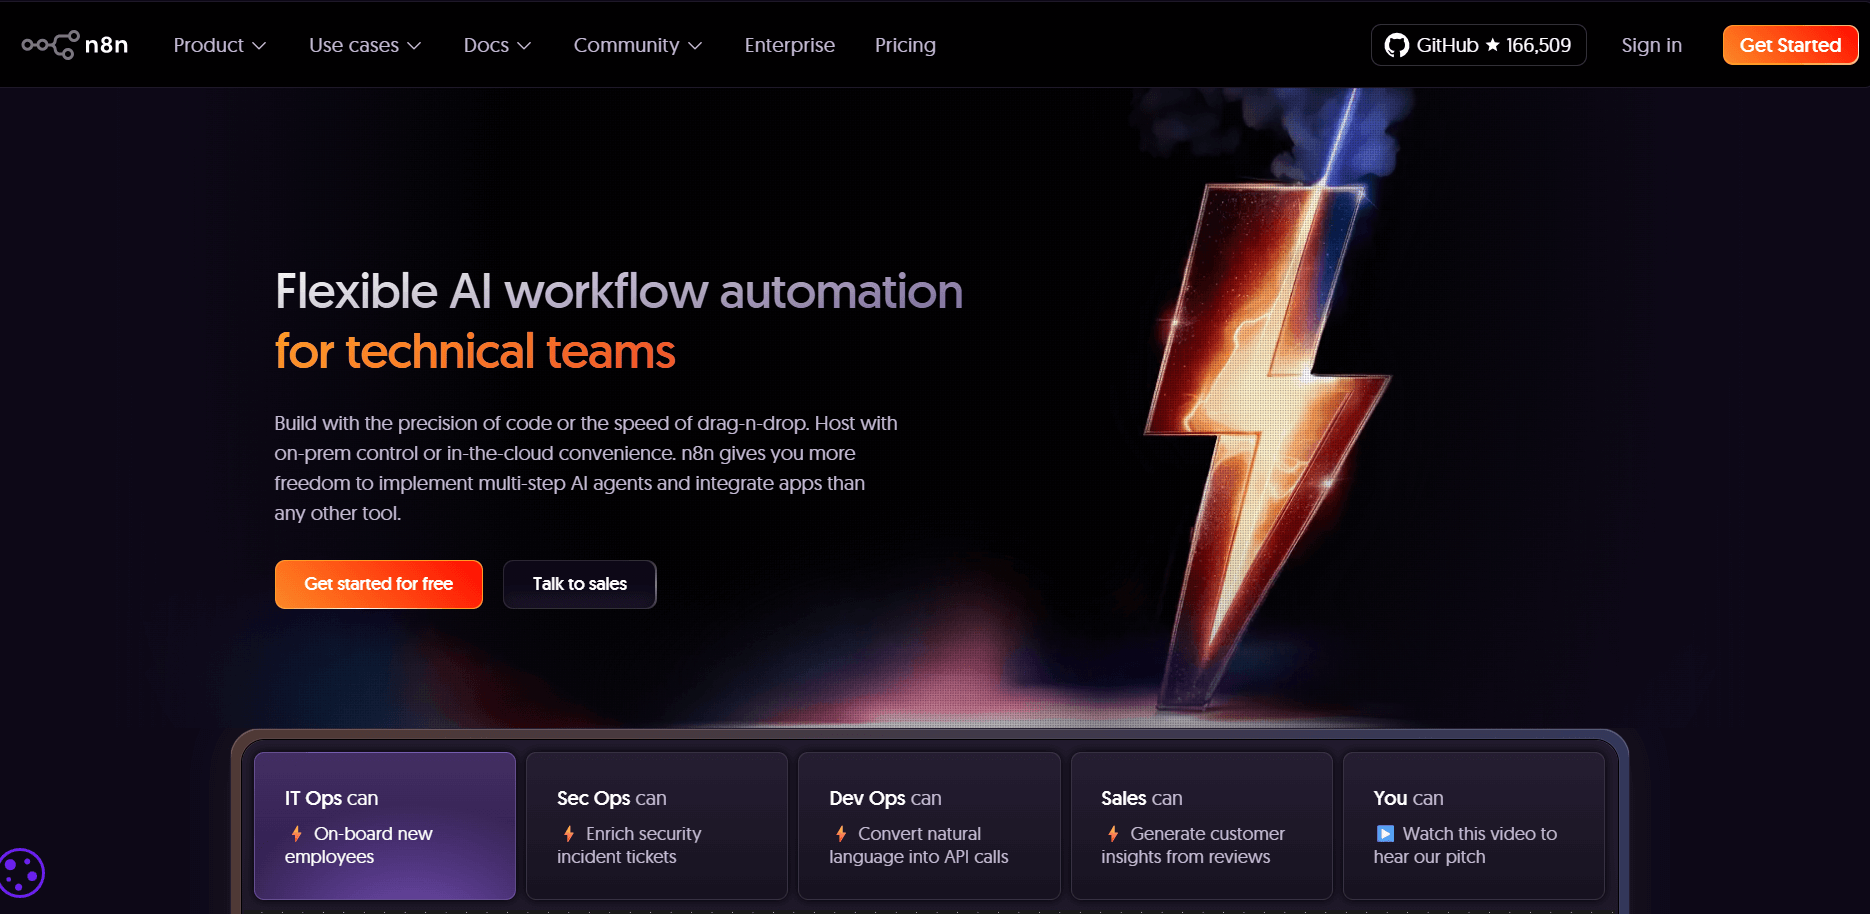Click the n8n logo icon
The width and height of the screenshot is (1870, 914).
click(x=51, y=45)
